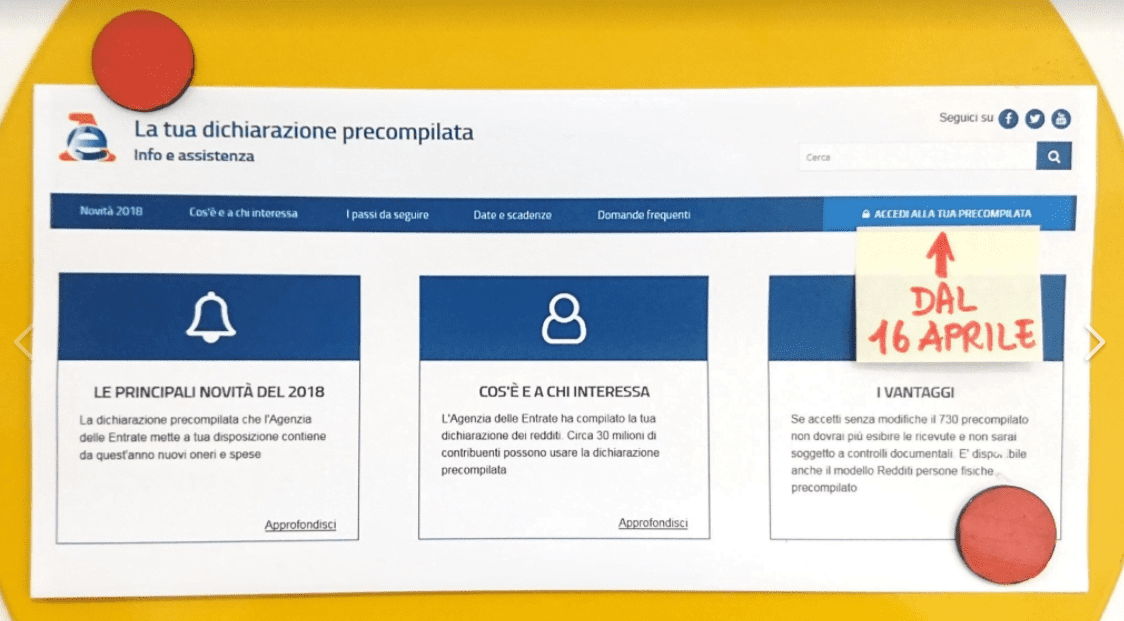Viewport: 1124px width, 621px height.
Task: Open the YouTube channel icon
Action: click(1060, 119)
